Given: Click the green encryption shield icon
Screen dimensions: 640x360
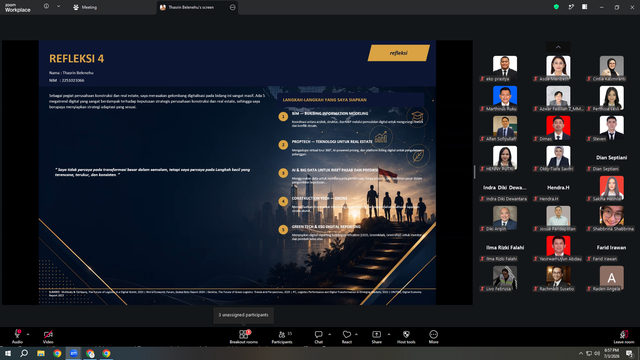Looking at the screenshot, I should point(556,7).
